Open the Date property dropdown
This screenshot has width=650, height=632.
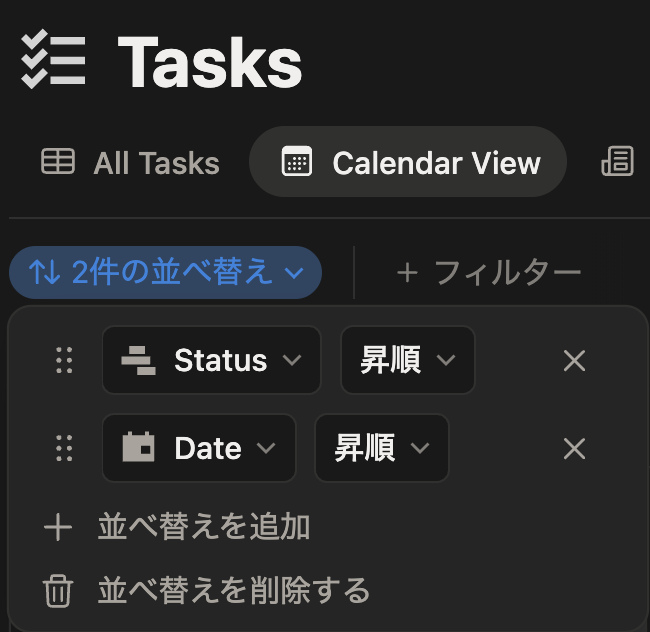(x=199, y=448)
